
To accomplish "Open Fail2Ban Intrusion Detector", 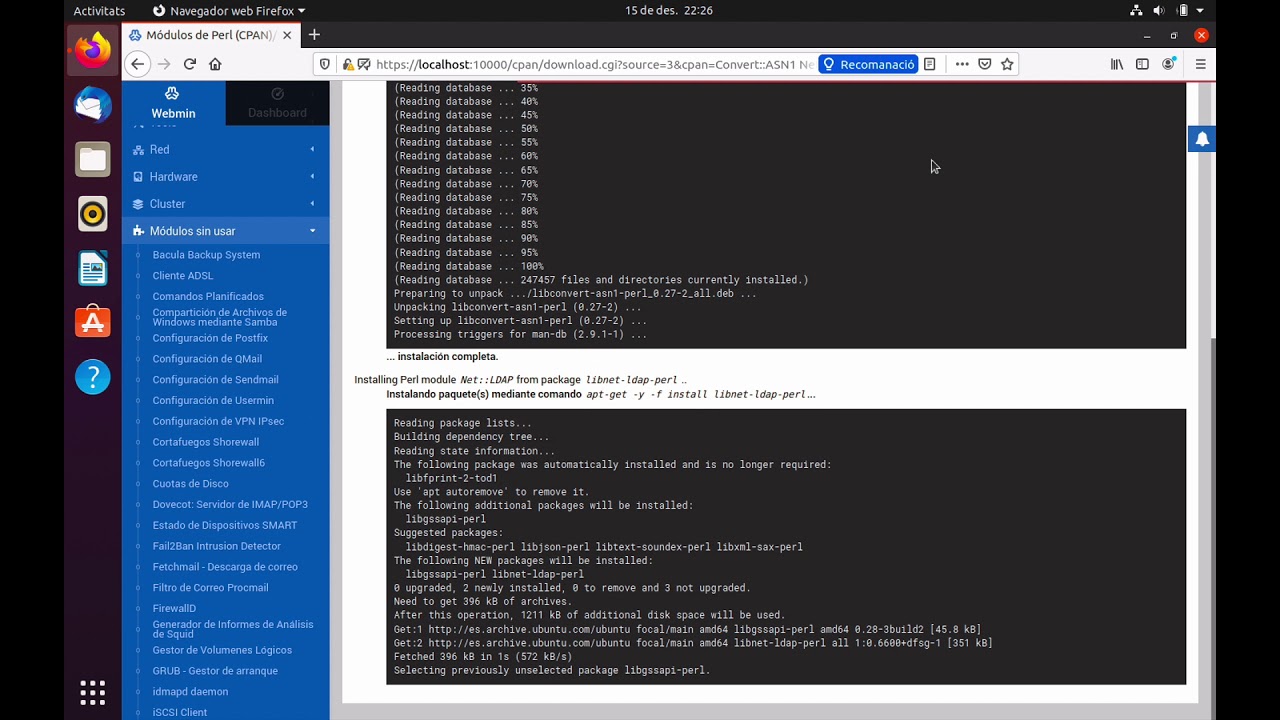I will click(x=216, y=546).
